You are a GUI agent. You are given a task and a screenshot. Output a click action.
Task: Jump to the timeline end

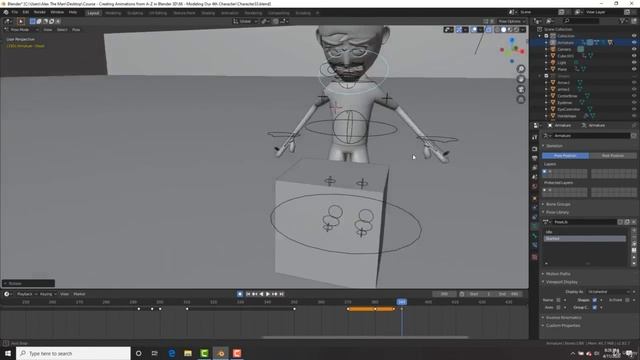(281, 294)
